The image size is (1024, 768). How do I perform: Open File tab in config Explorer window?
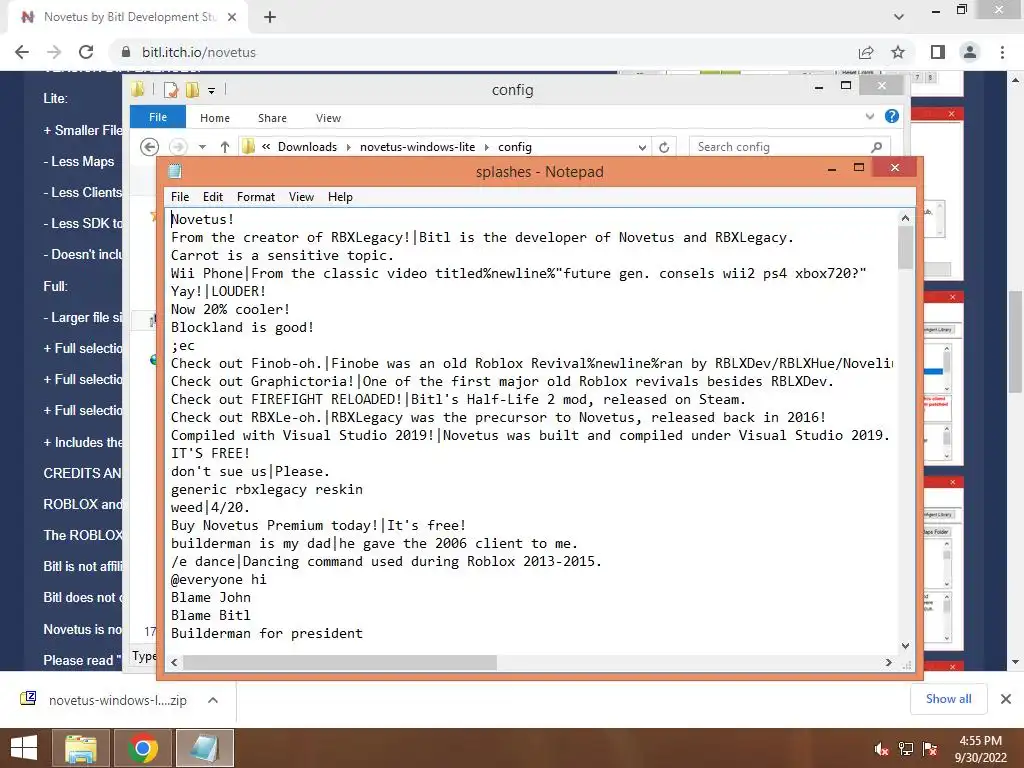point(157,117)
